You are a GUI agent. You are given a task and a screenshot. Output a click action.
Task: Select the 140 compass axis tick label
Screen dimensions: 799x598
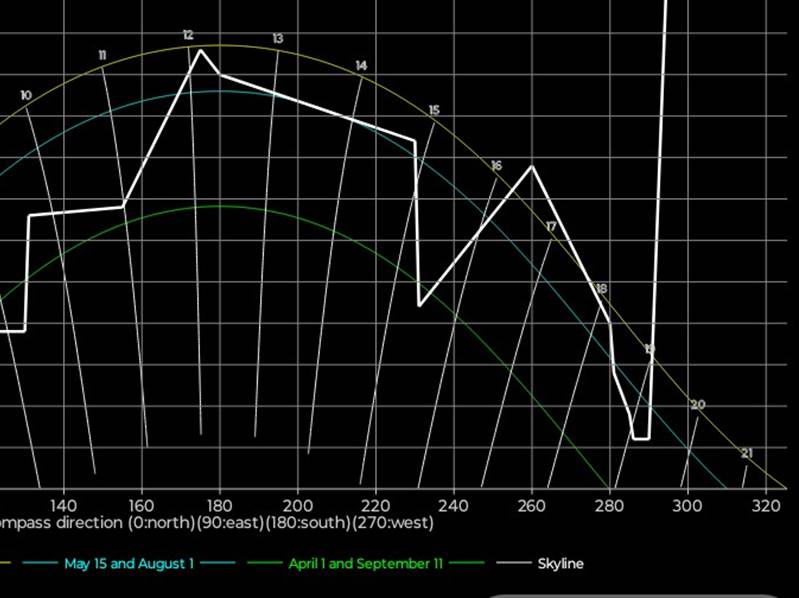click(63, 505)
